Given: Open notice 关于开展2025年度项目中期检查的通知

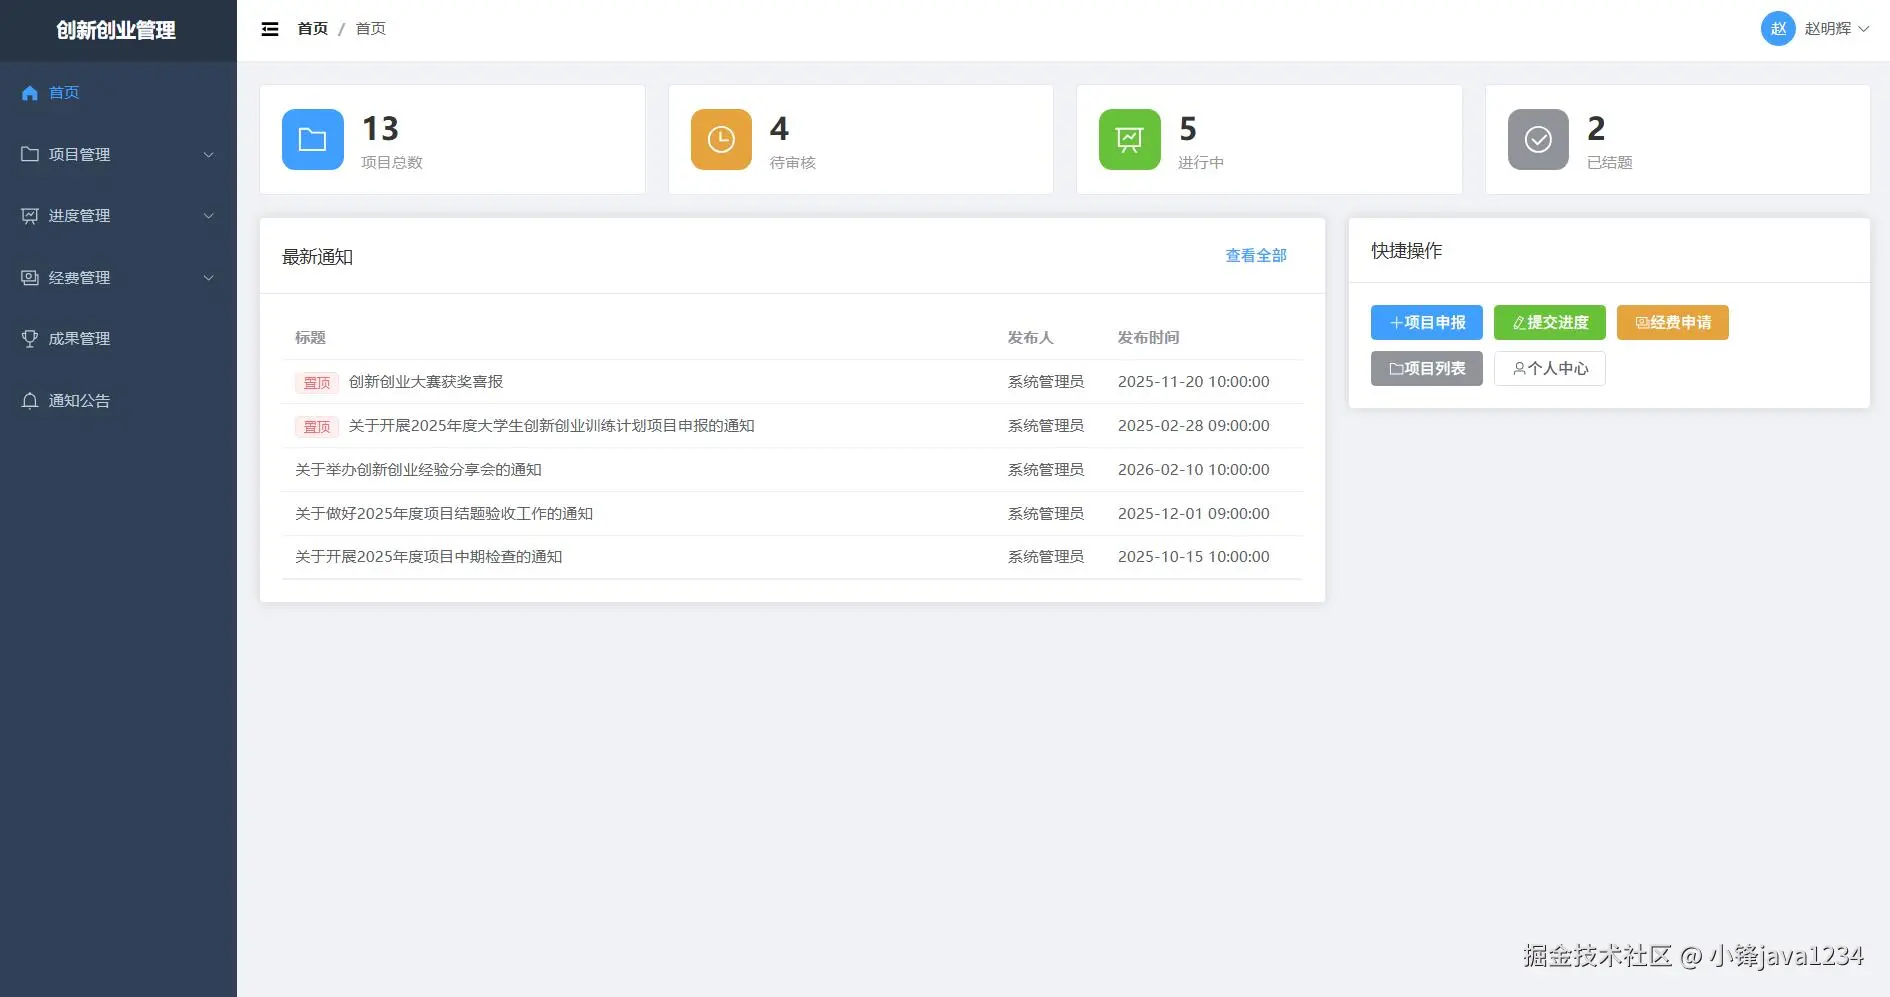Looking at the screenshot, I should click(428, 557).
